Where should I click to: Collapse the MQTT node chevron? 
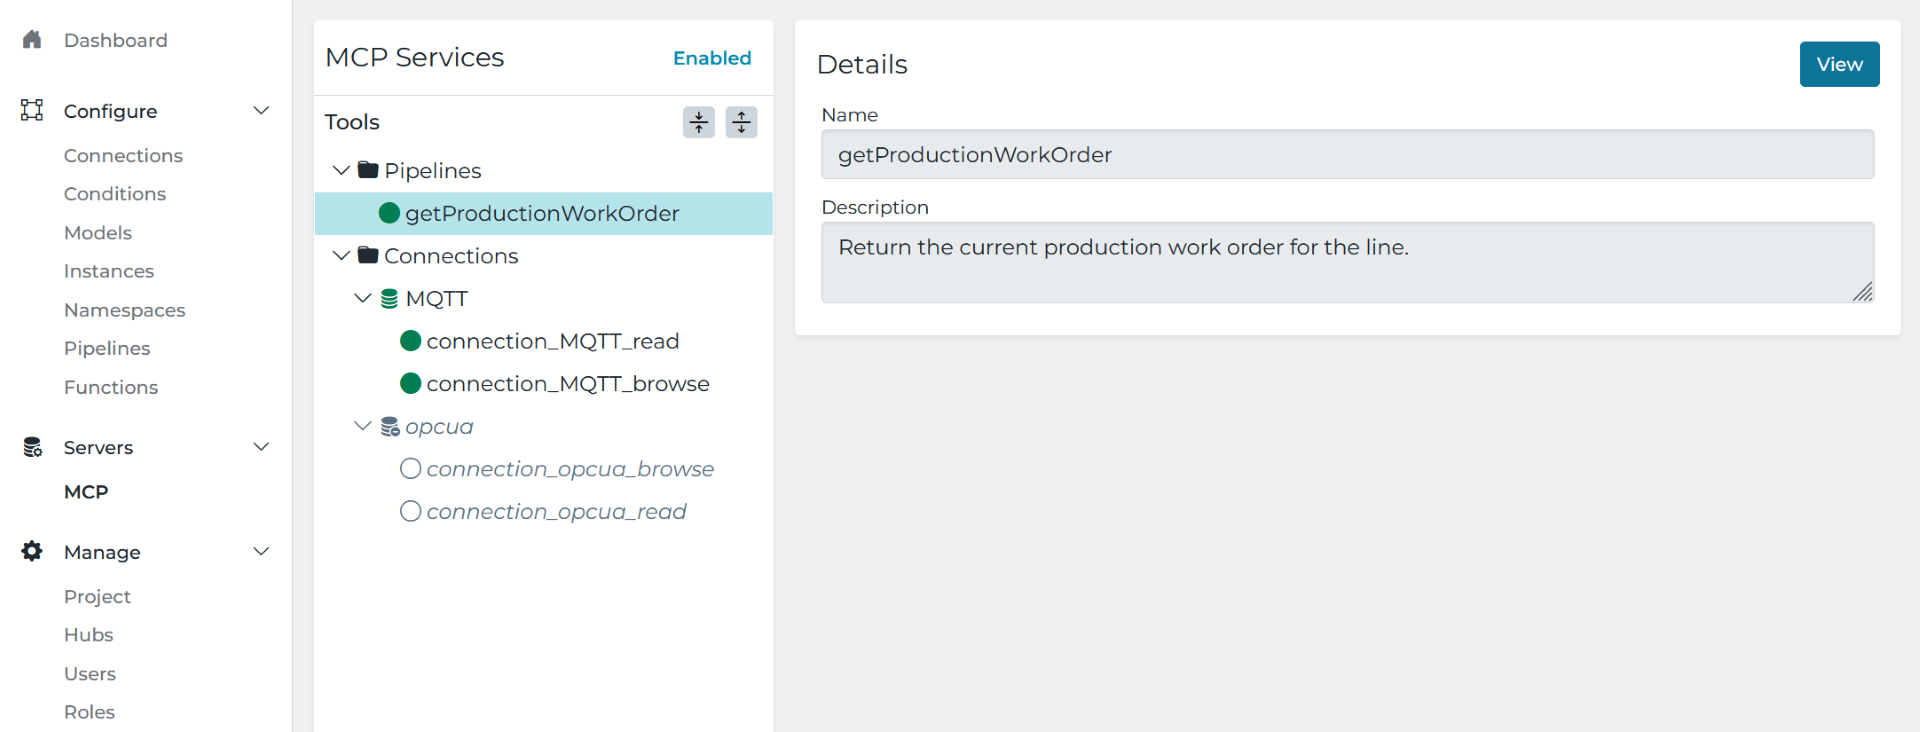click(x=363, y=299)
